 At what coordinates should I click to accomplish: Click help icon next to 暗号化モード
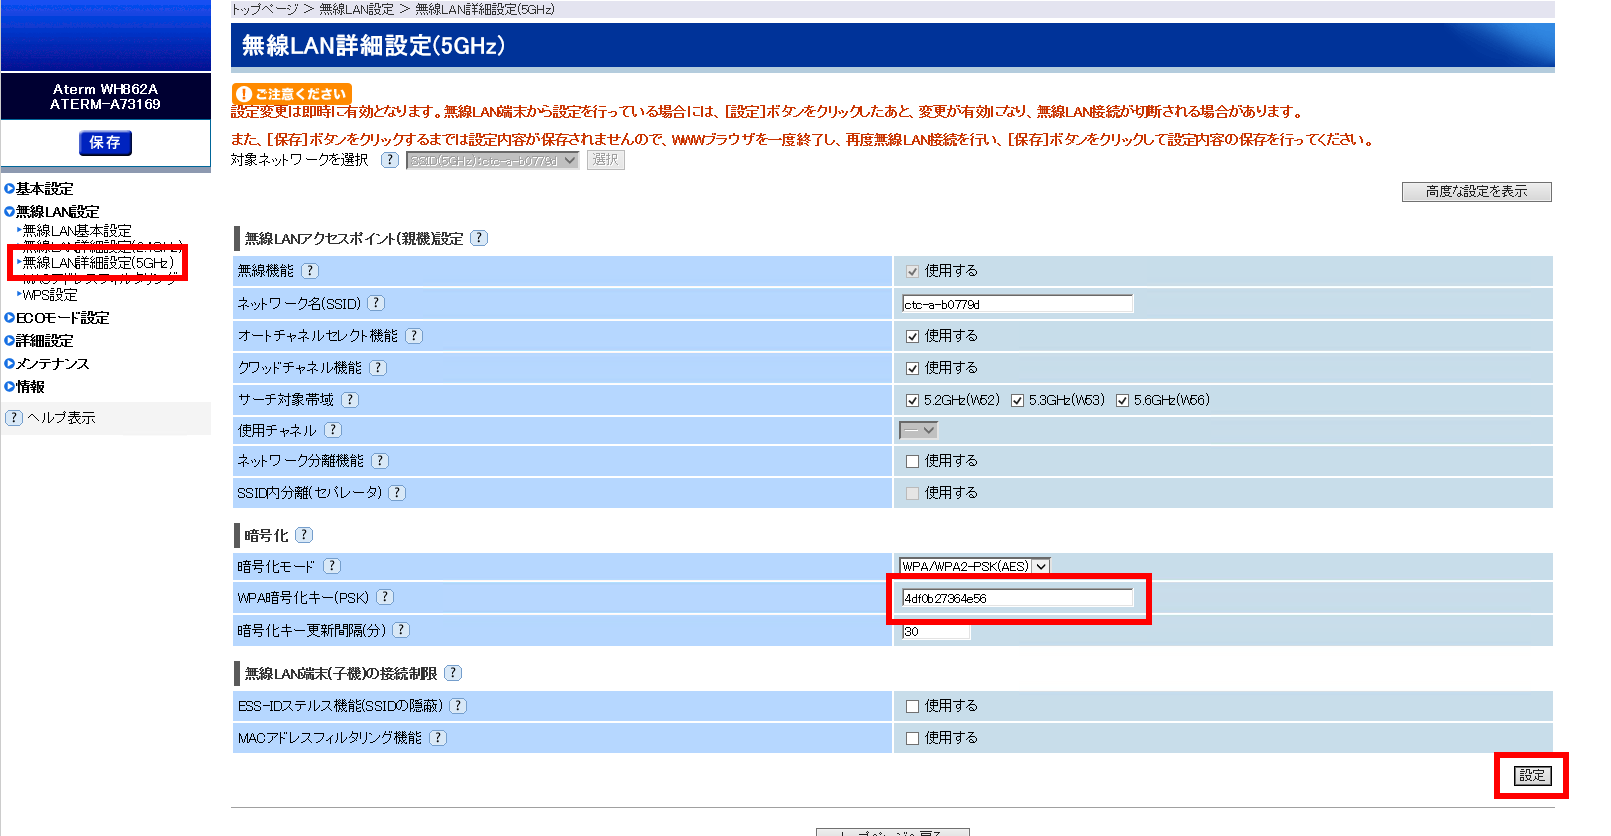[332, 566]
